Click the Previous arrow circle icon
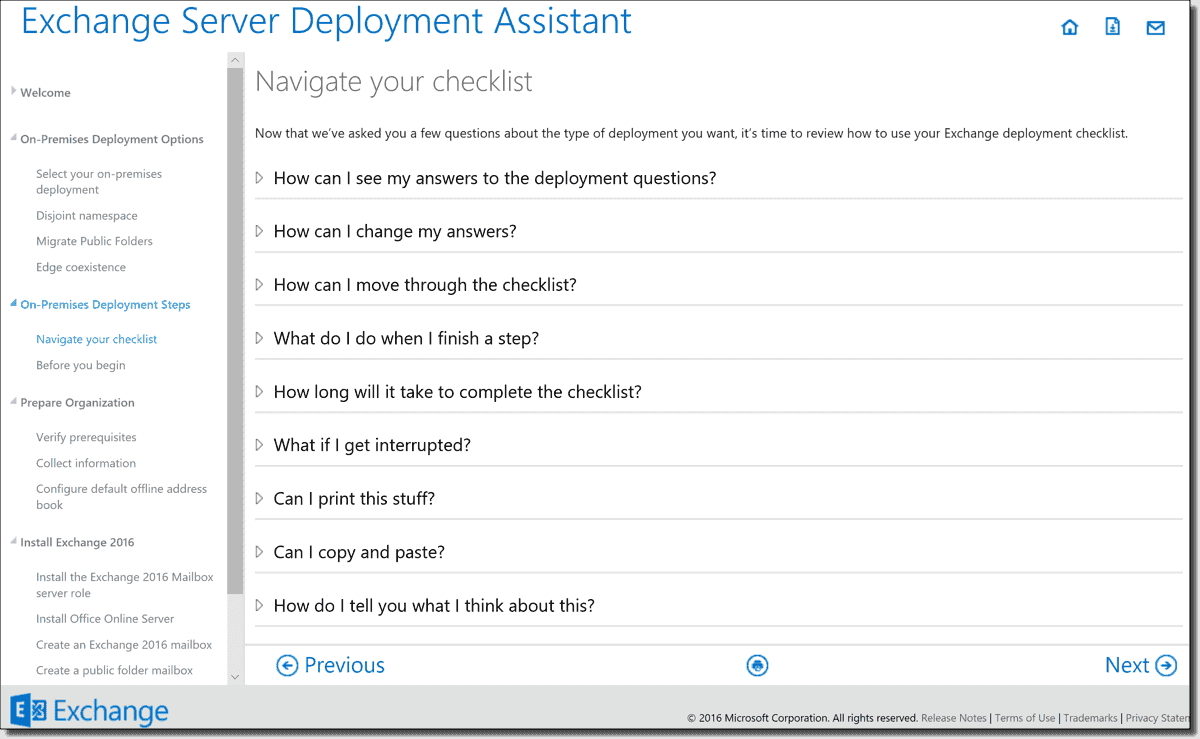 (287, 665)
